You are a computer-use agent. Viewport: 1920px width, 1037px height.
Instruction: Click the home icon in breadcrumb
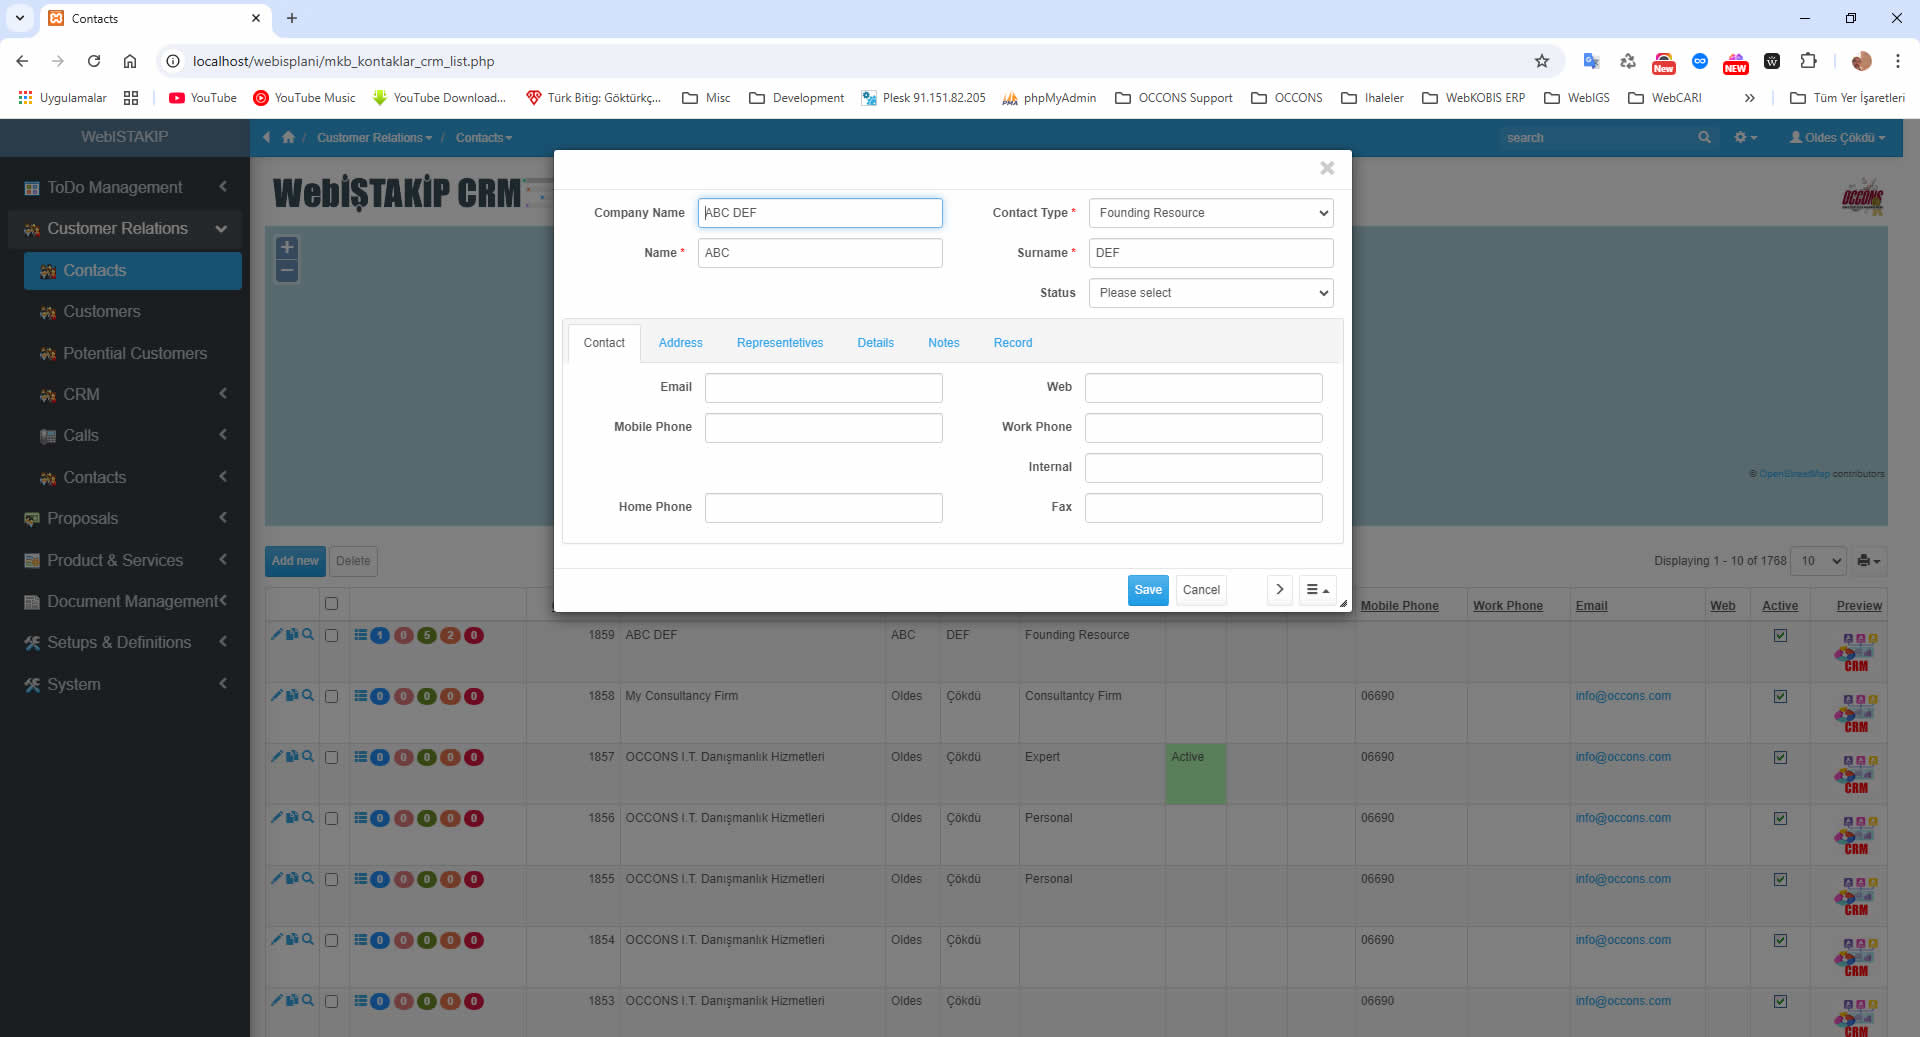[288, 137]
